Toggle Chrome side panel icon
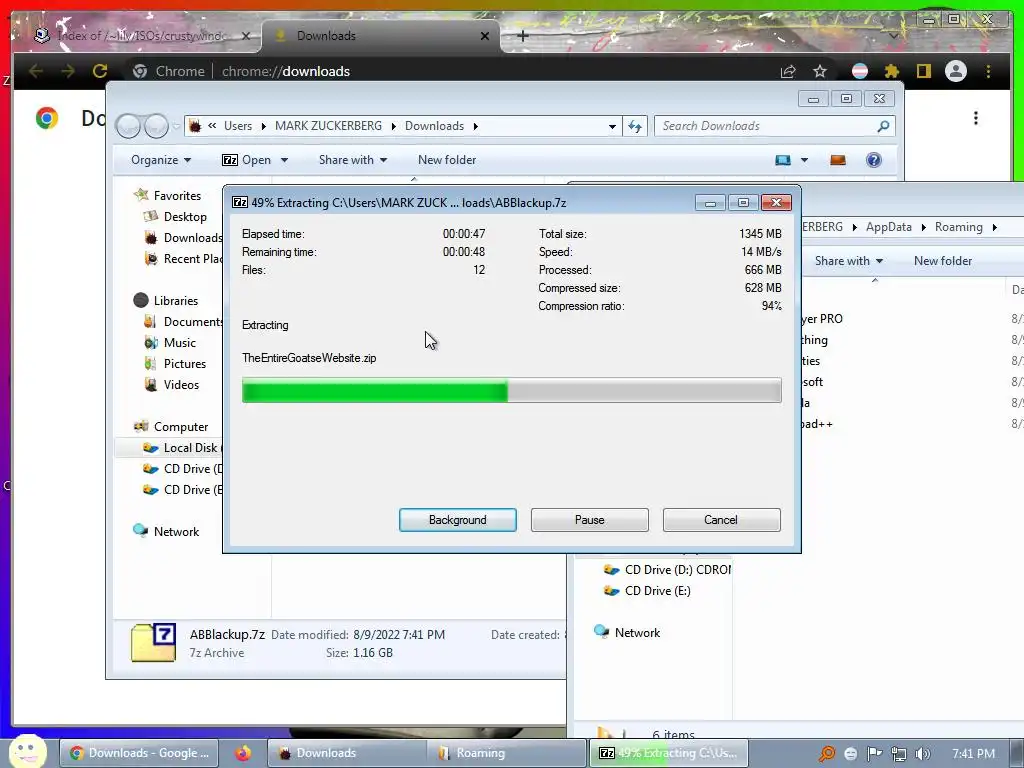1024x768 pixels. pyautogui.click(x=923, y=71)
